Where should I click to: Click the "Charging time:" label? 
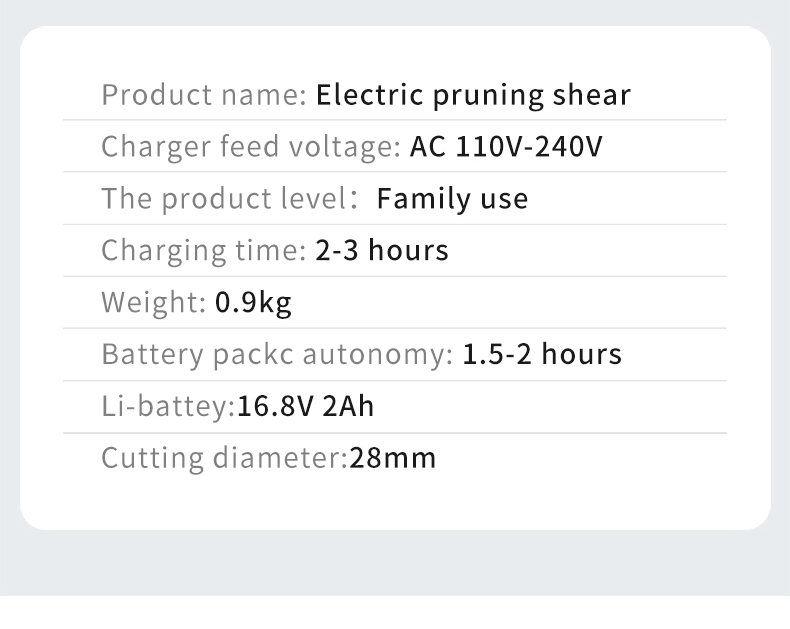(x=204, y=250)
